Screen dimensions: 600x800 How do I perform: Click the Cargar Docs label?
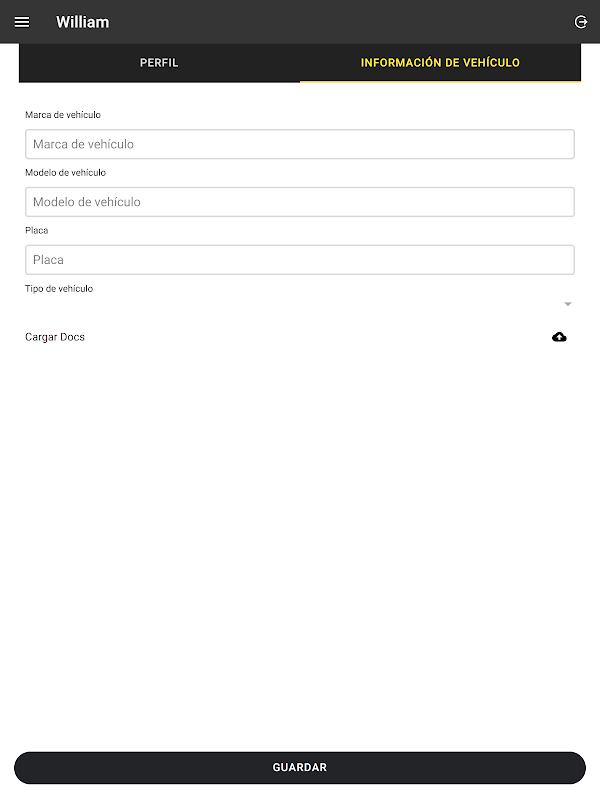pos(55,337)
